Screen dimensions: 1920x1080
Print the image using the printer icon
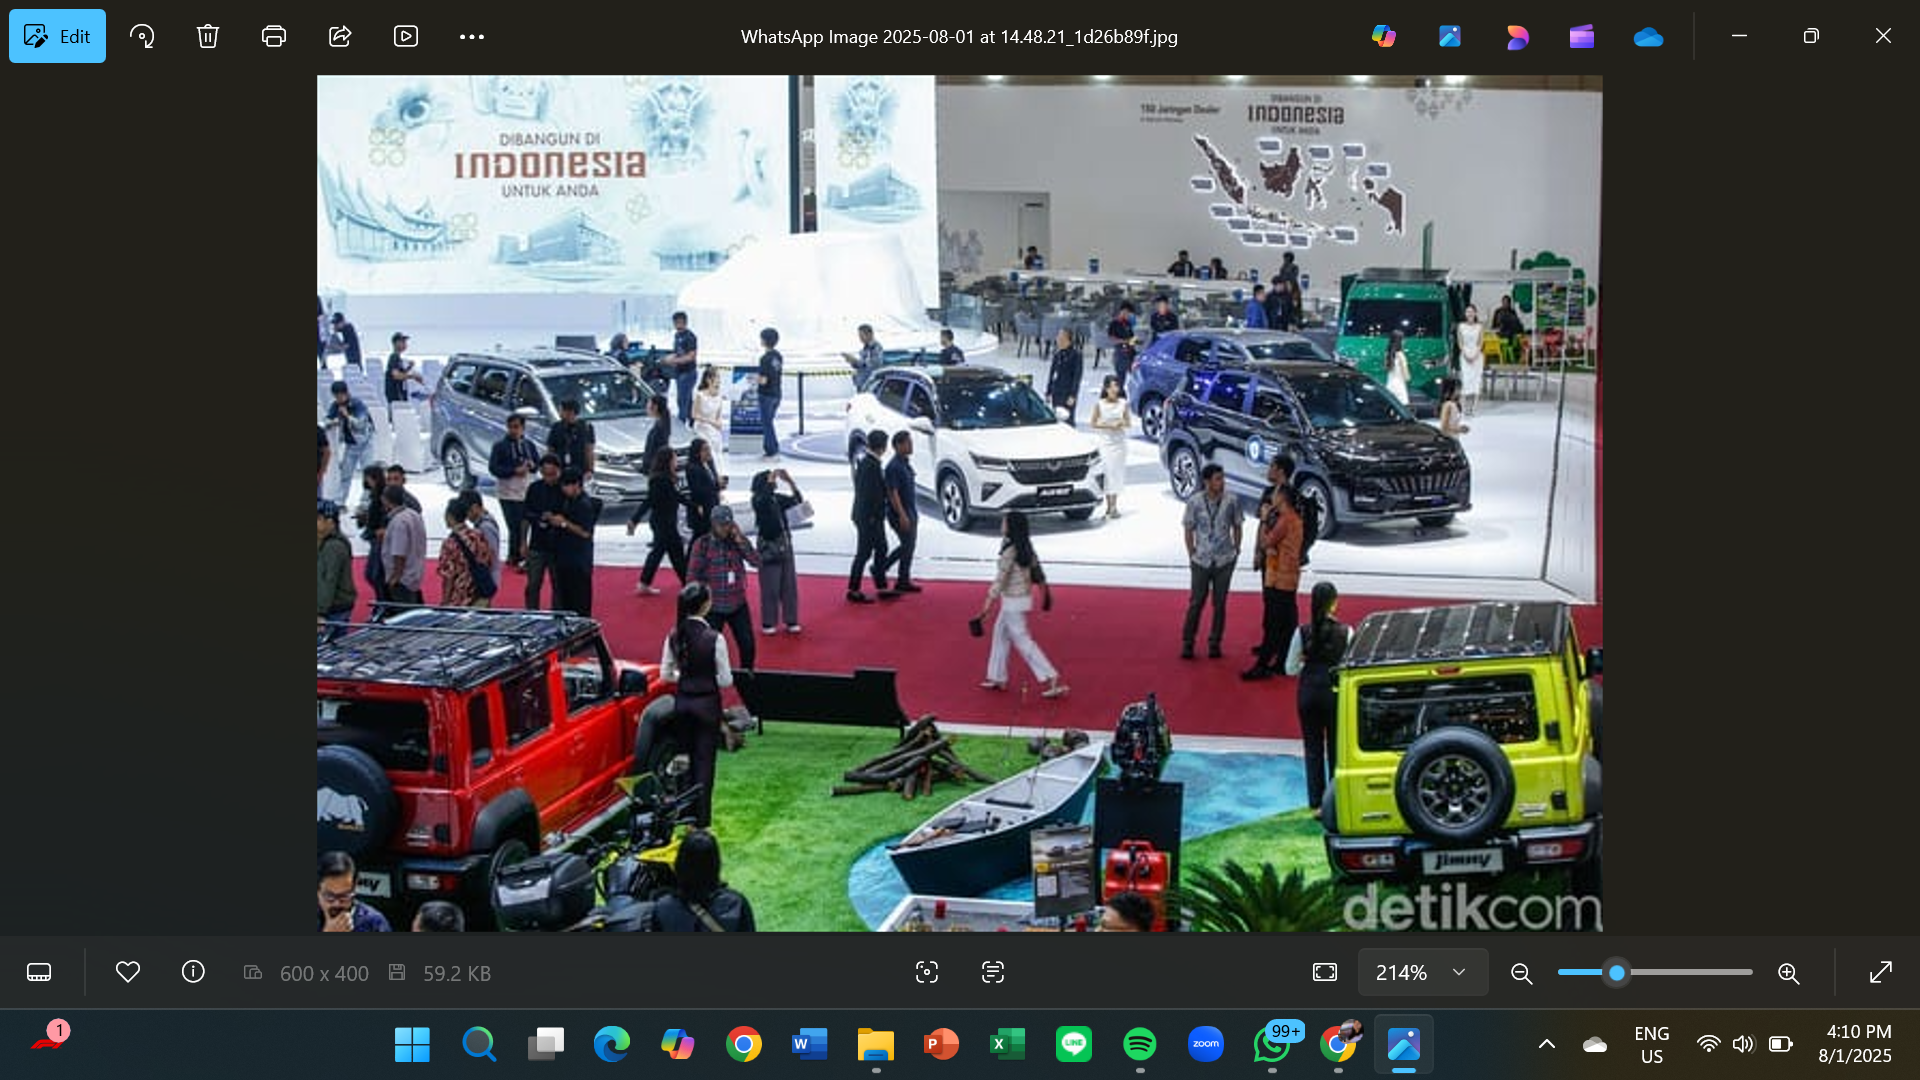click(274, 36)
